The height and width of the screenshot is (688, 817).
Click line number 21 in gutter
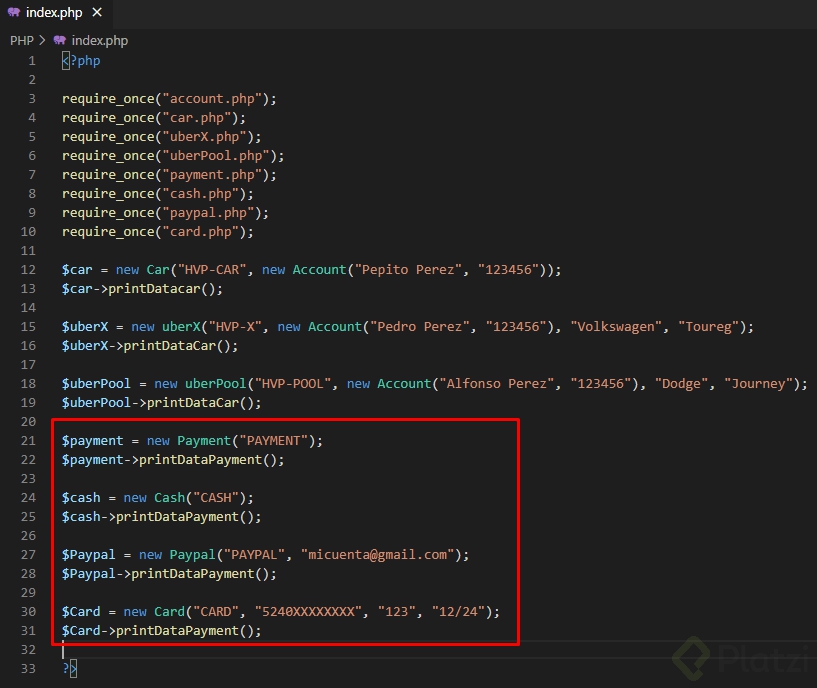pyautogui.click(x=28, y=441)
